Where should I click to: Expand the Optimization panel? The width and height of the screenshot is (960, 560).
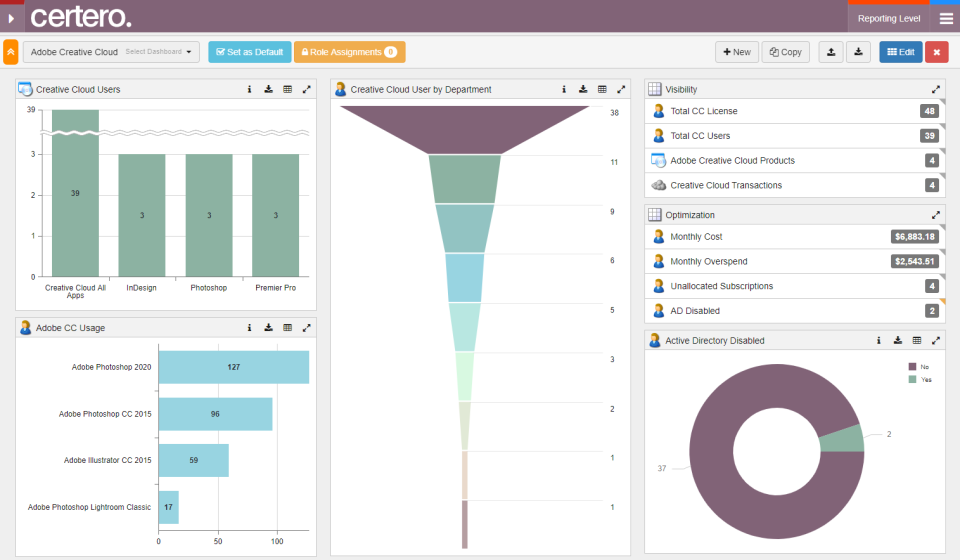(936, 215)
